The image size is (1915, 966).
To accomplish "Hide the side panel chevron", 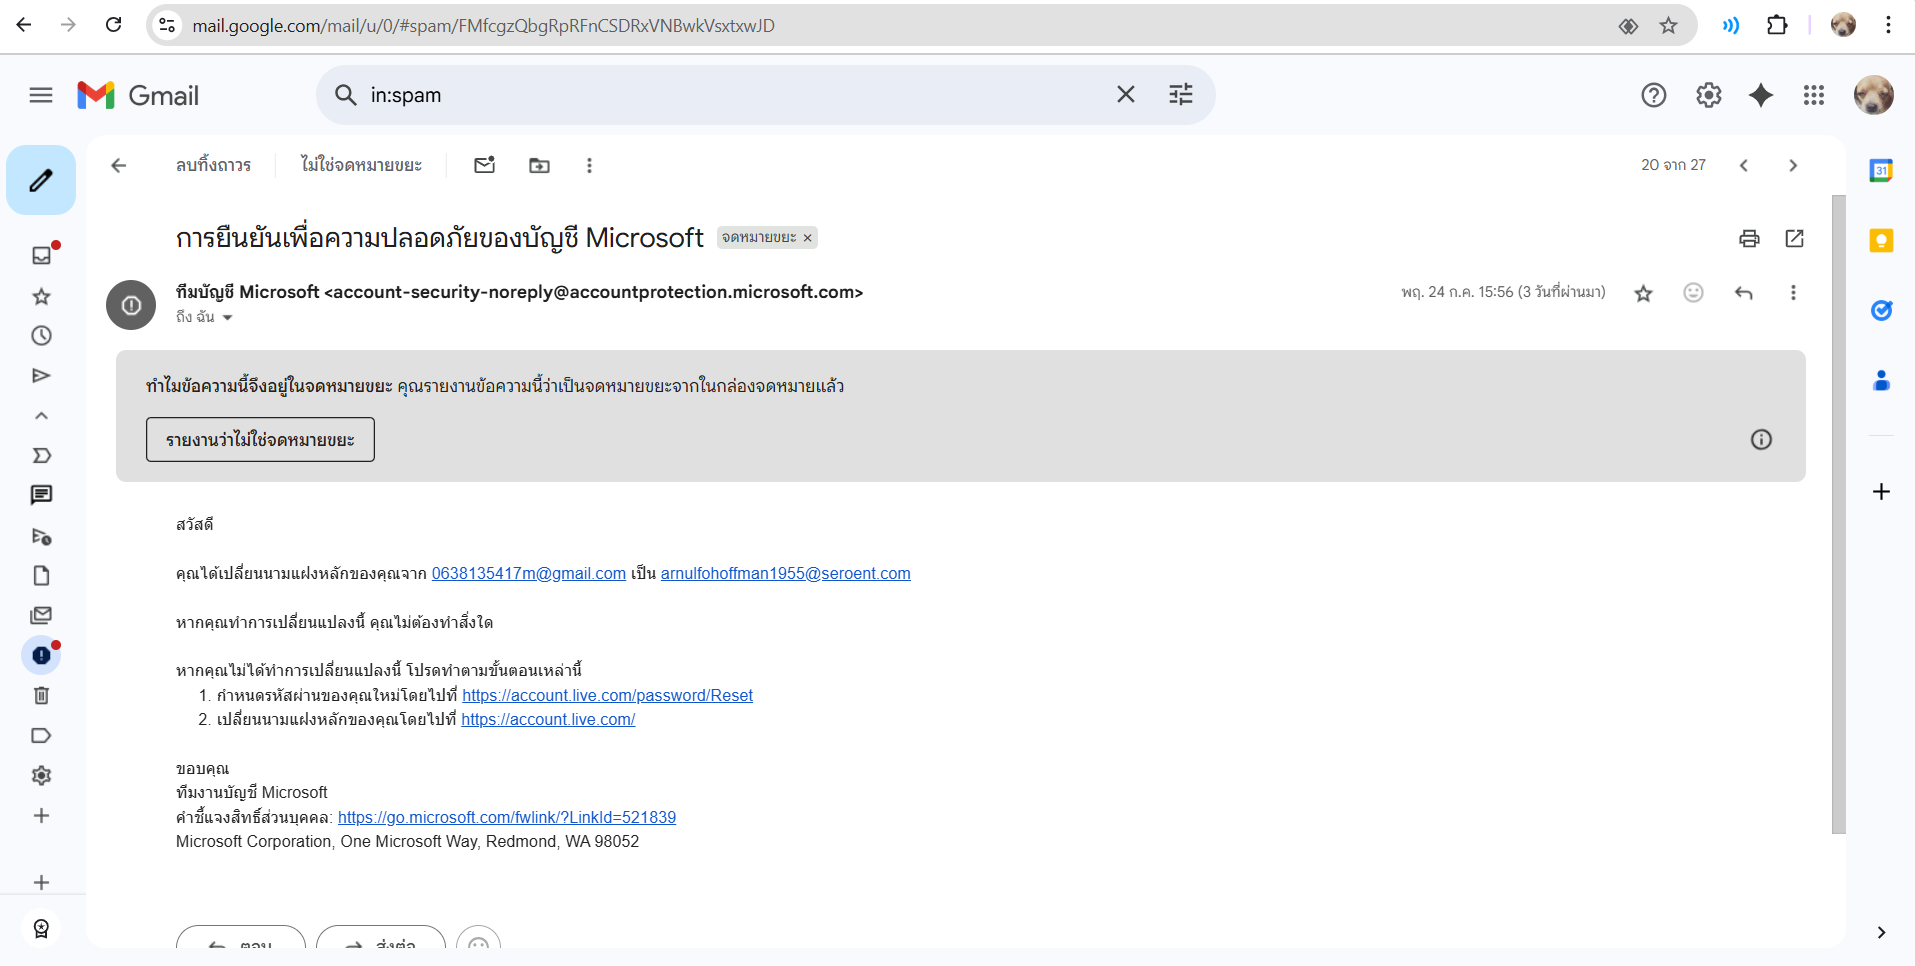I will click(x=1881, y=932).
